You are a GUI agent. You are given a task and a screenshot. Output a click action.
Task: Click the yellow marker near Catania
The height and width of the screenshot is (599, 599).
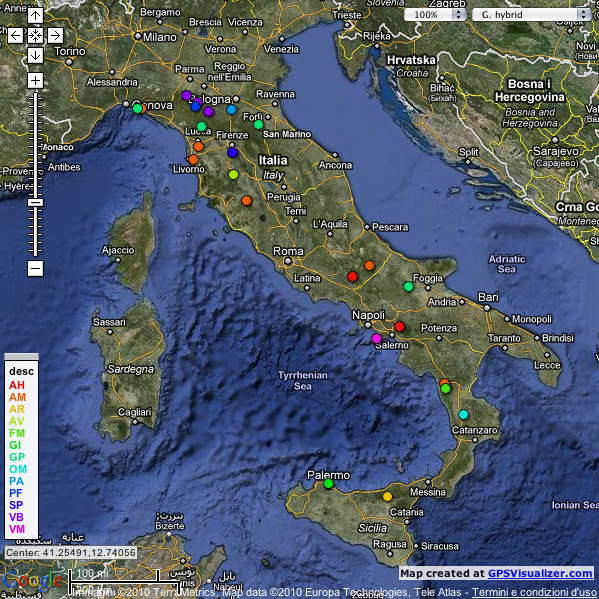coord(387,497)
